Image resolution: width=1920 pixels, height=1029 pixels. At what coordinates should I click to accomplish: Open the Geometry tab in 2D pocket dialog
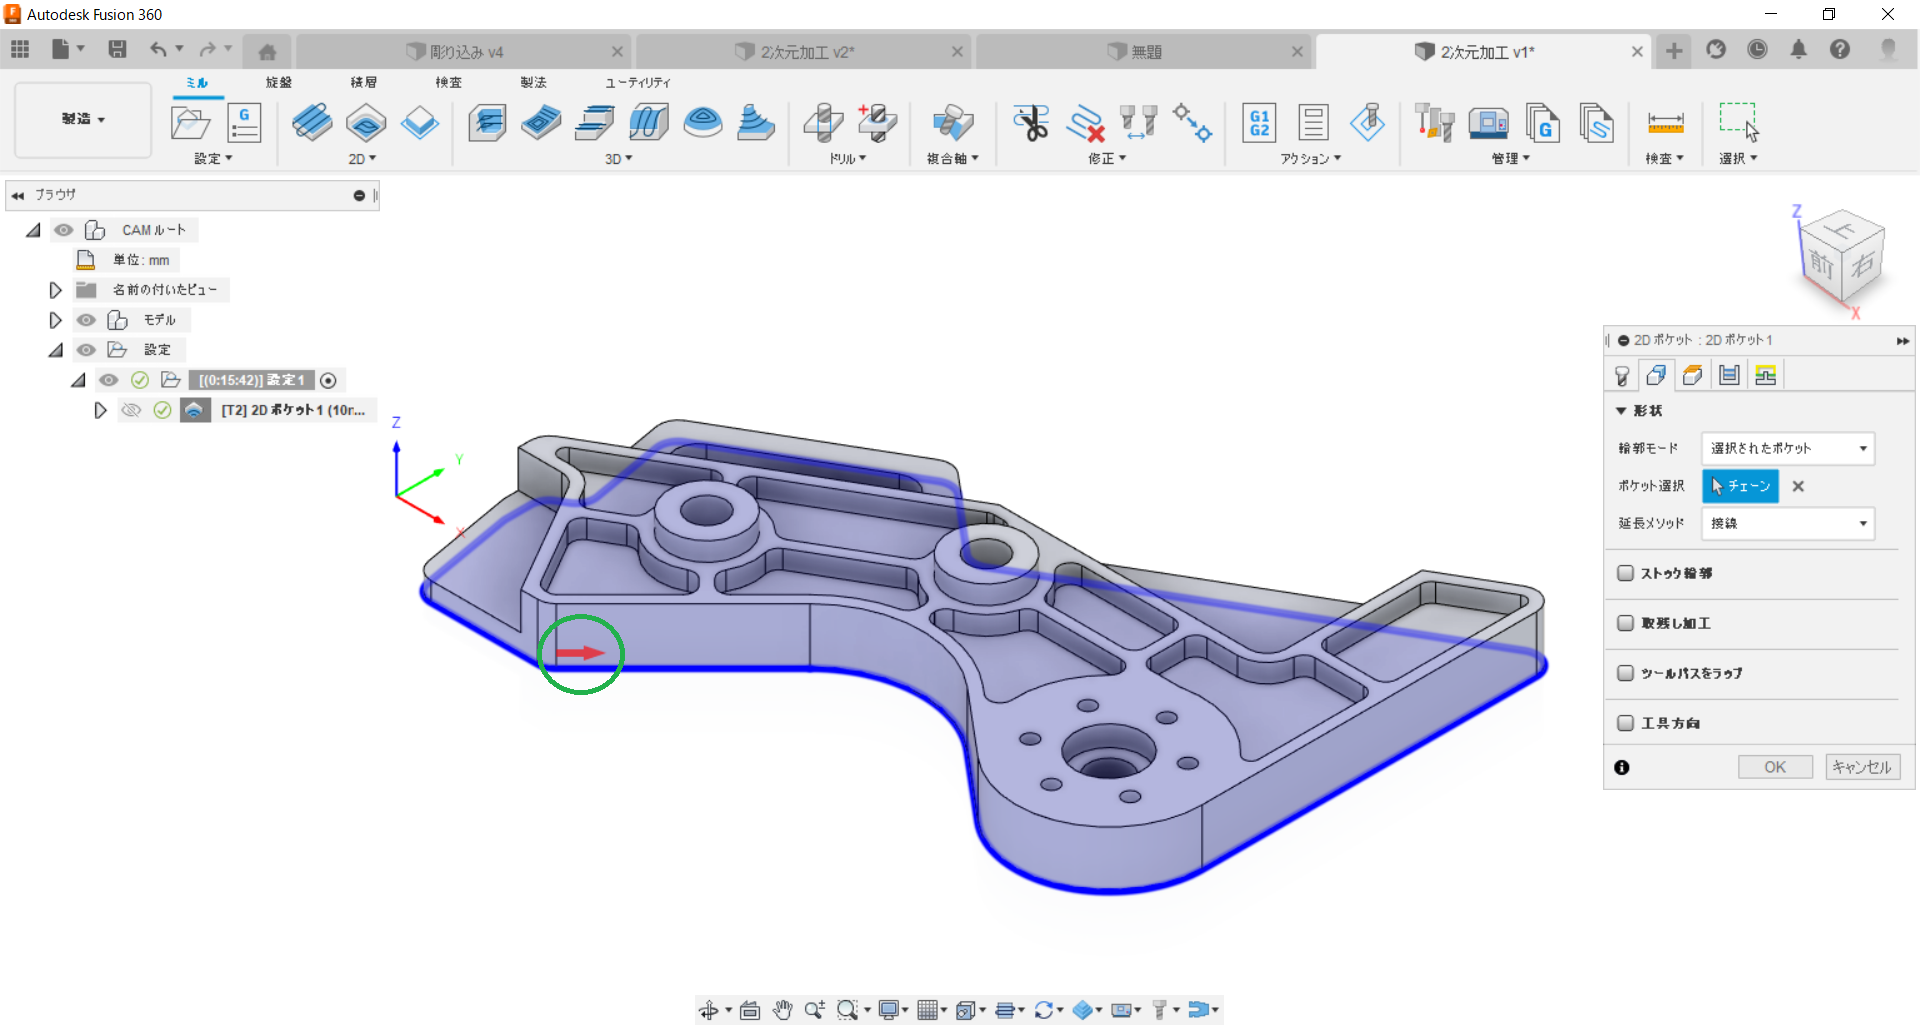click(1656, 375)
